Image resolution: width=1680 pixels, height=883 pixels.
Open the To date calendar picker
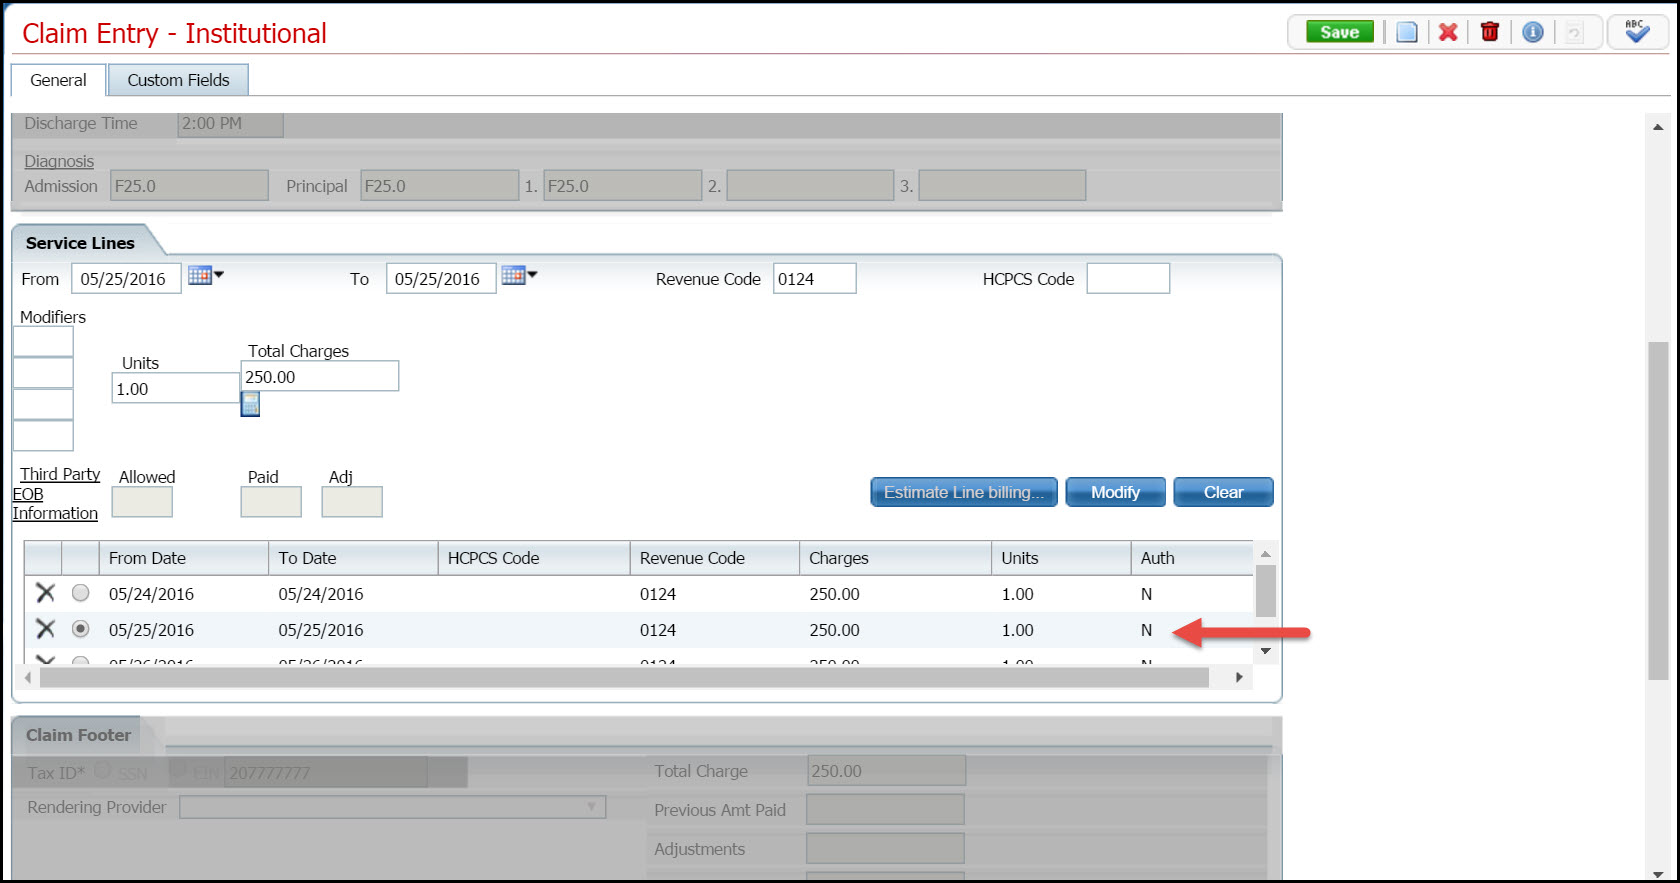[x=518, y=276]
